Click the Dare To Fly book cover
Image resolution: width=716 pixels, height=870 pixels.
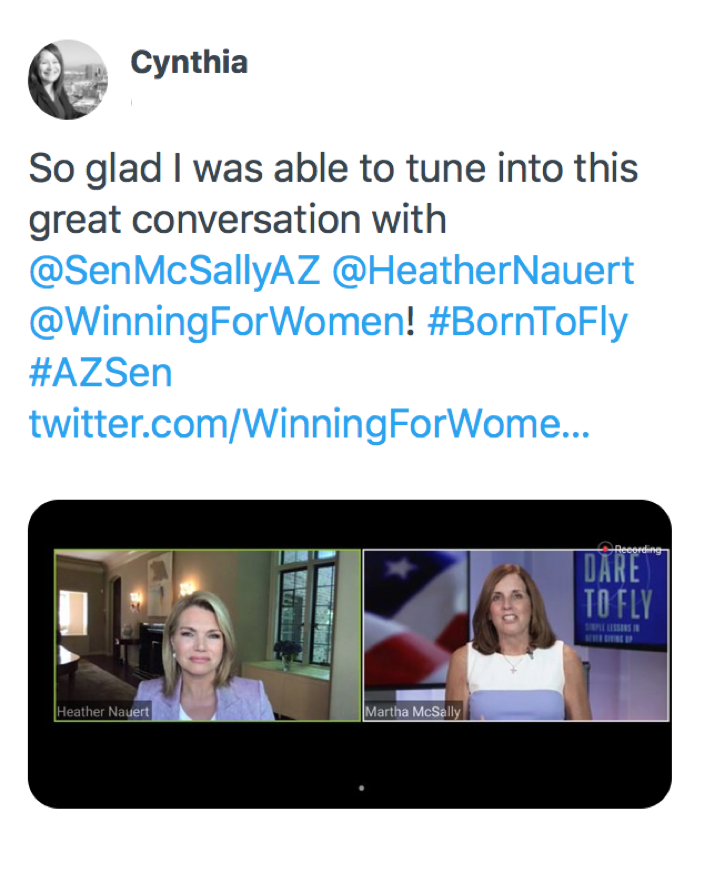(620, 598)
